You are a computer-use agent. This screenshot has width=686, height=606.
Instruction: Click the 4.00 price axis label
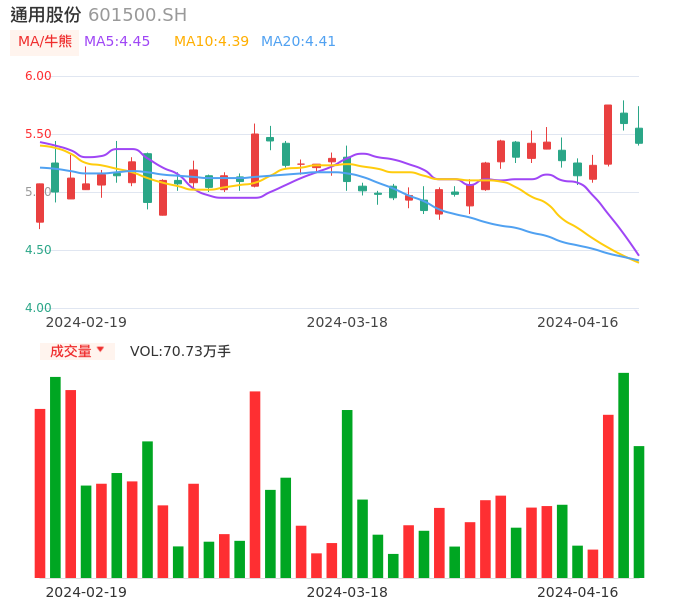coord(38,308)
